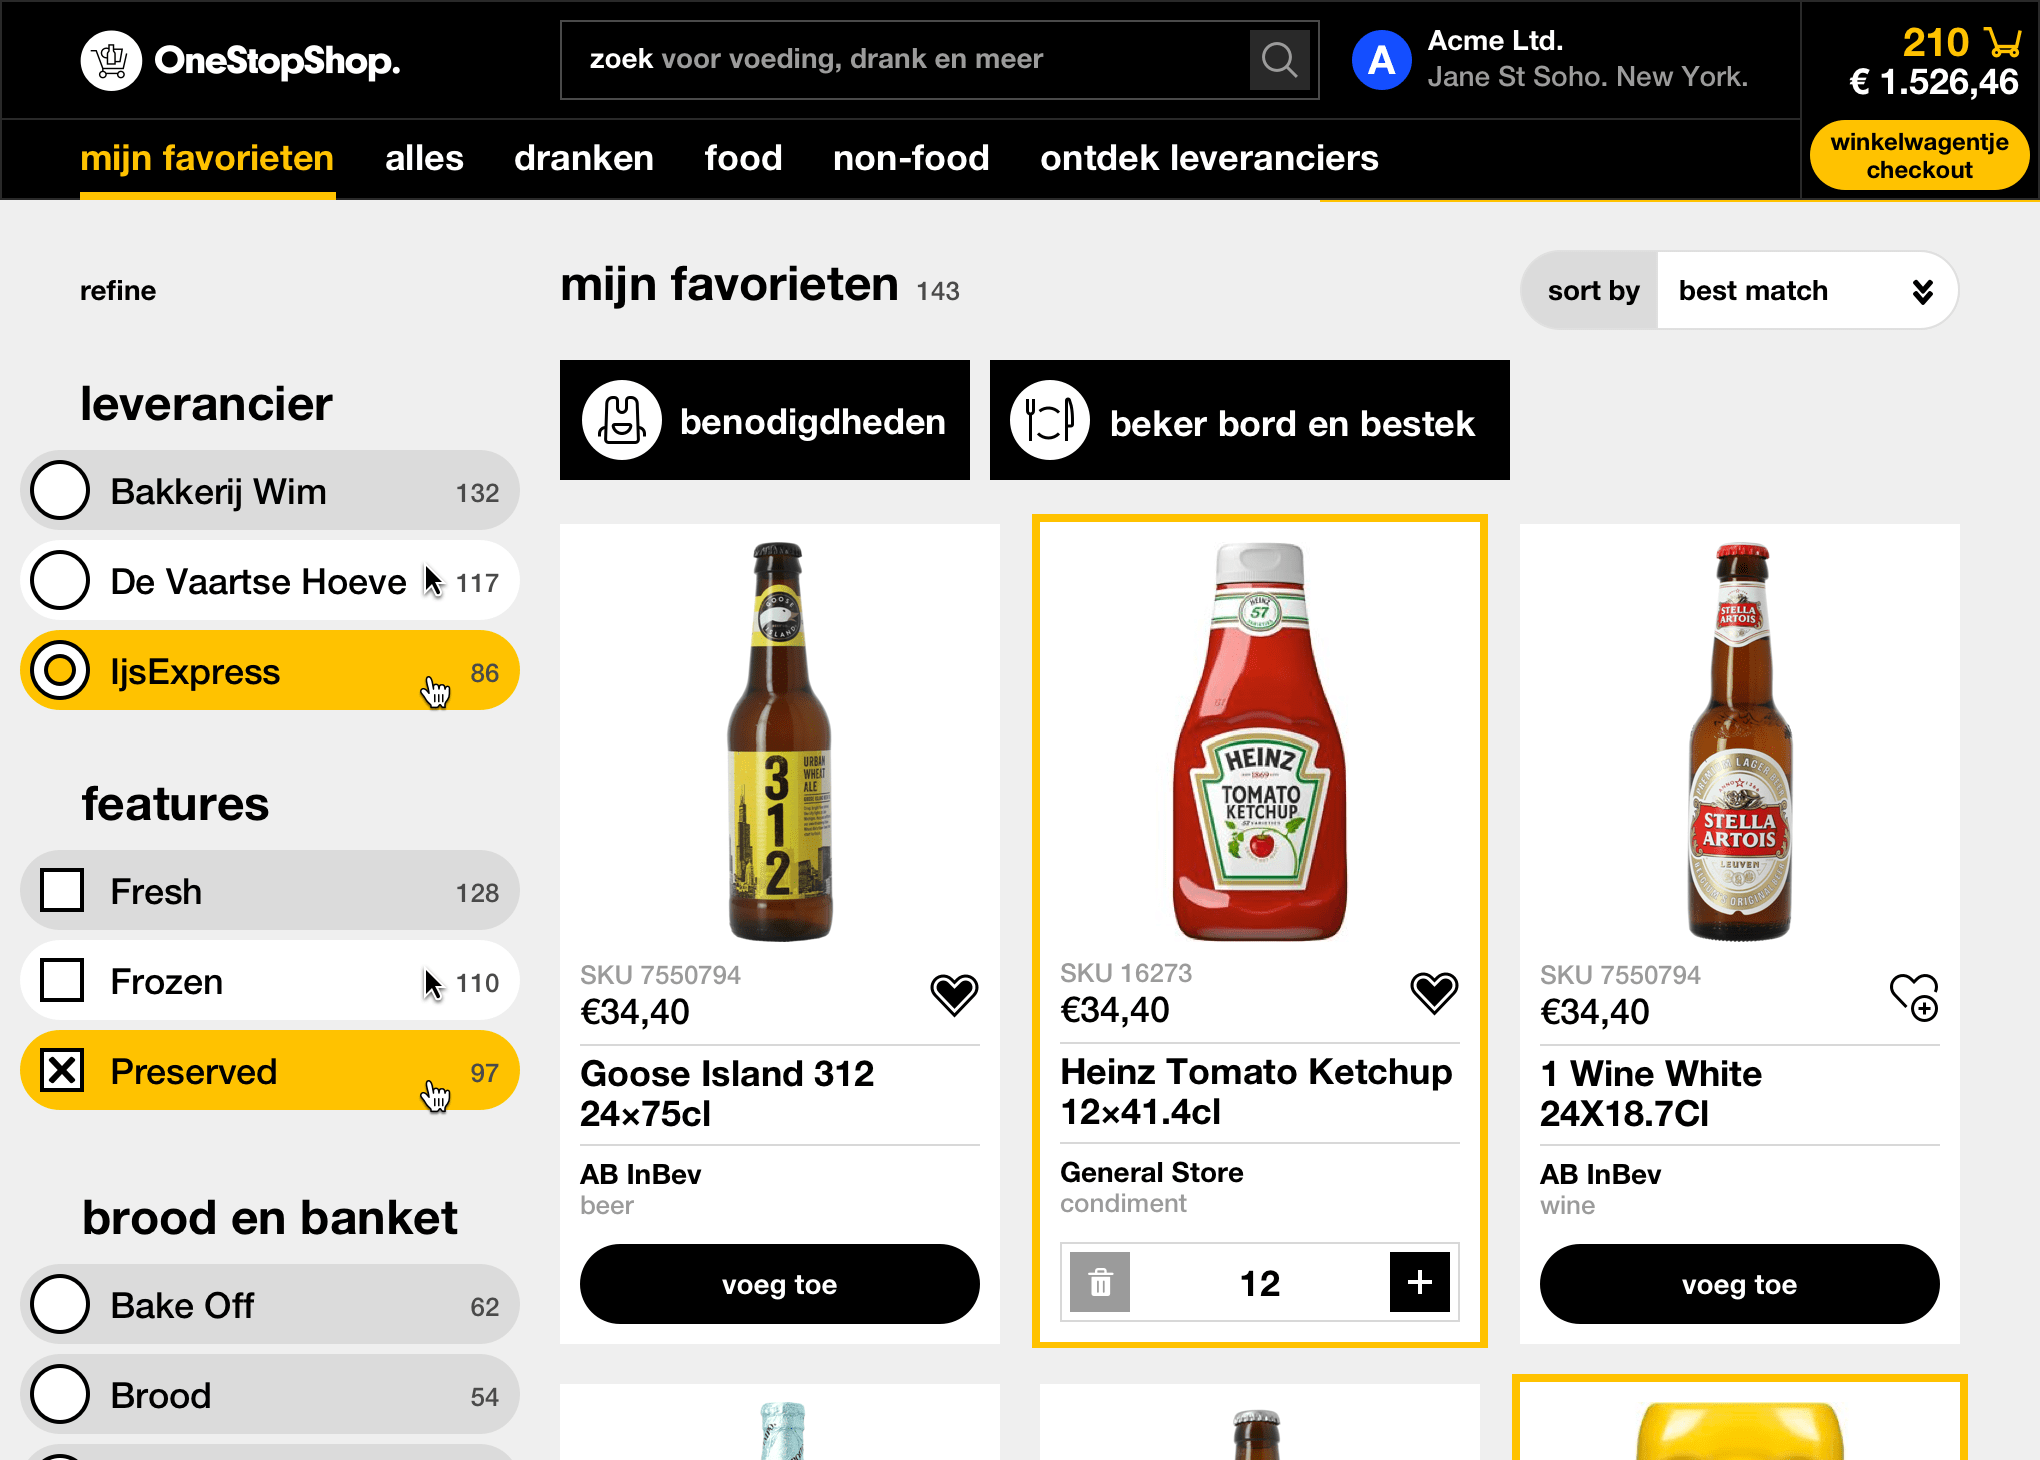
Task: Select the alles navigation menu item
Action: click(x=425, y=156)
